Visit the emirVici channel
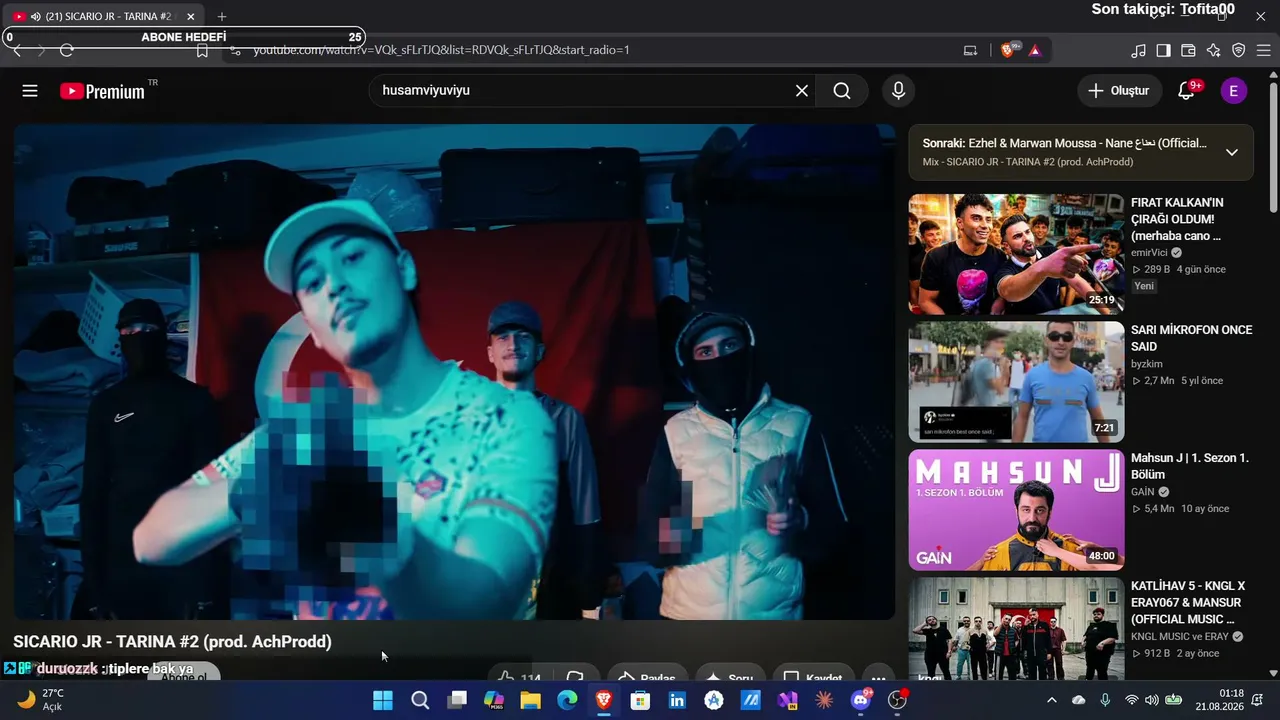The image size is (1280, 720). click(1150, 253)
